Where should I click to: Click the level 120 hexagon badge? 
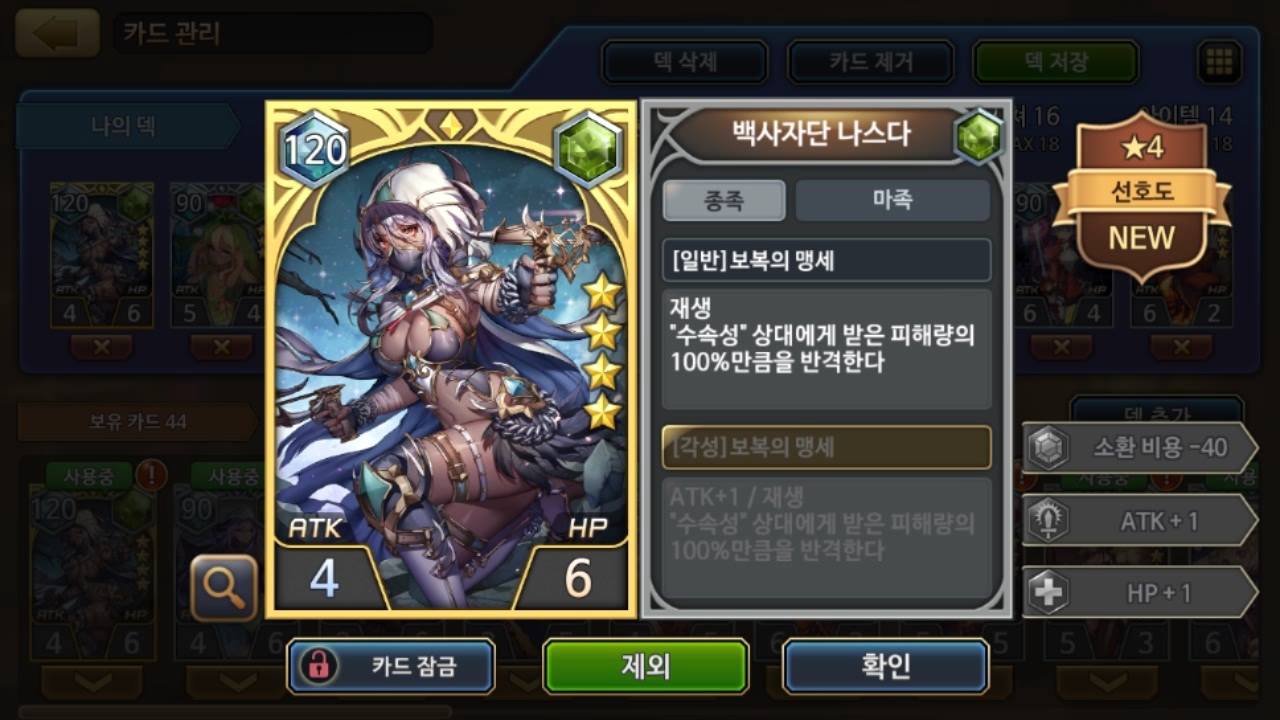[x=315, y=151]
